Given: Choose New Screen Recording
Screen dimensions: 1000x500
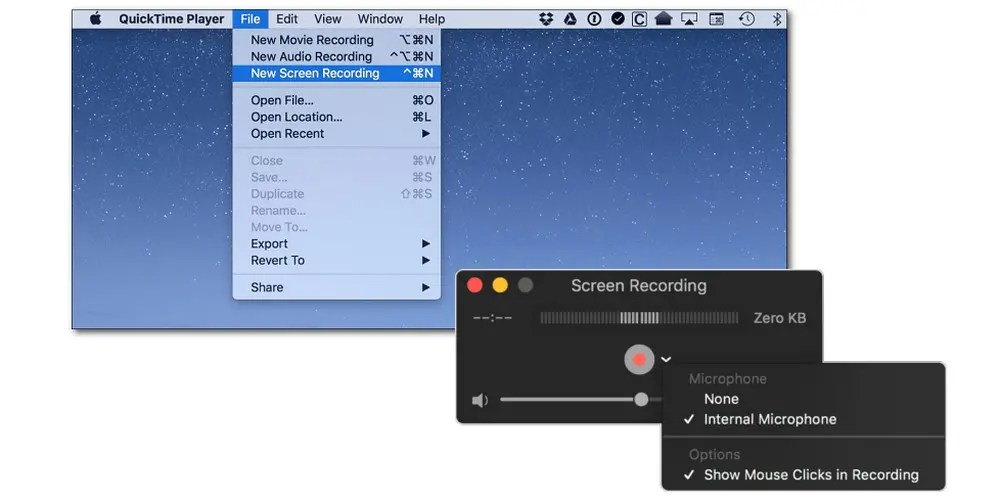Looking at the screenshot, I should pos(337,73).
